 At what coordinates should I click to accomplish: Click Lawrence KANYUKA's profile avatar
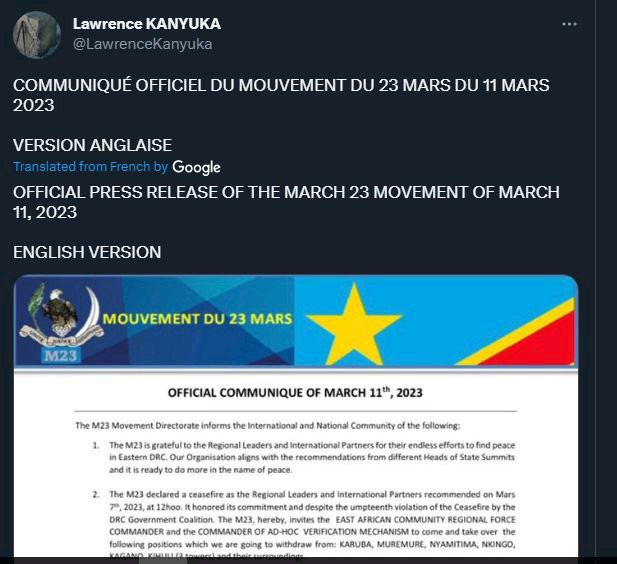[37, 35]
